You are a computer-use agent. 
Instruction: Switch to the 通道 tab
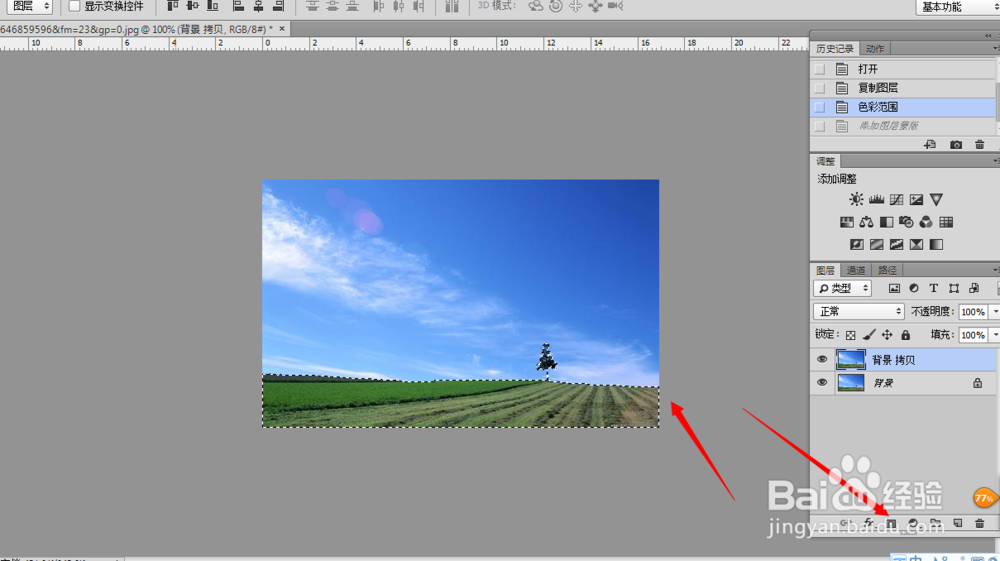(x=855, y=270)
